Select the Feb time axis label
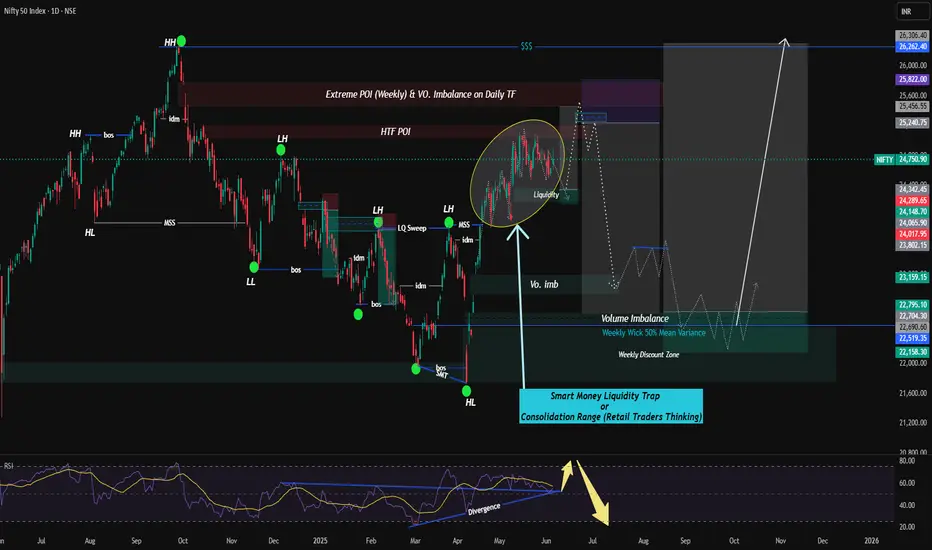Screen dimensions: 932x550 coord(371,540)
